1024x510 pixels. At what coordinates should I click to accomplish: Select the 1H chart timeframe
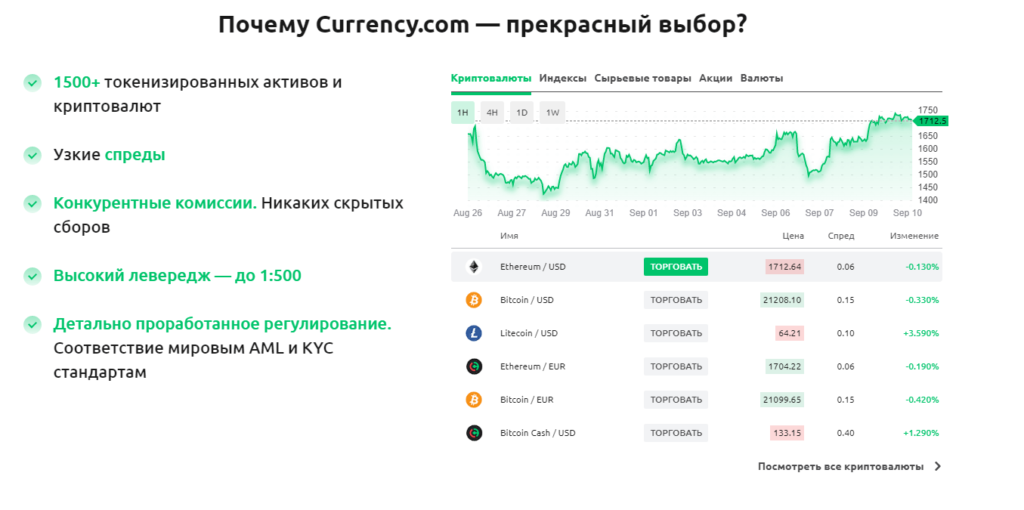click(x=462, y=113)
